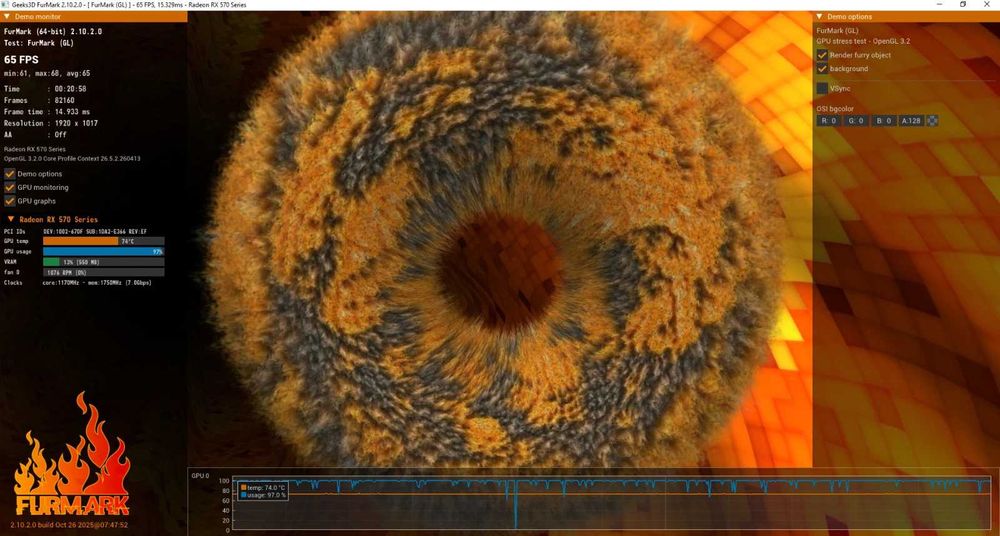Click the Test: FurMark (GL) text
The image size is (1000, 536).
click(39, 43)
